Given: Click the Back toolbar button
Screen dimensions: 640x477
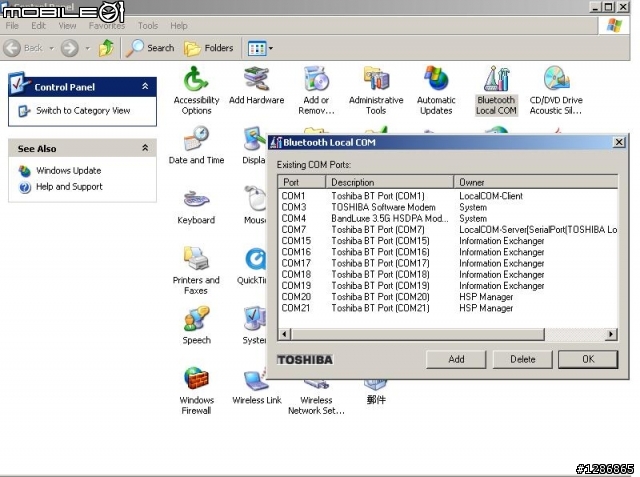Looking at the screenshot, I should (x=23, y=48).
